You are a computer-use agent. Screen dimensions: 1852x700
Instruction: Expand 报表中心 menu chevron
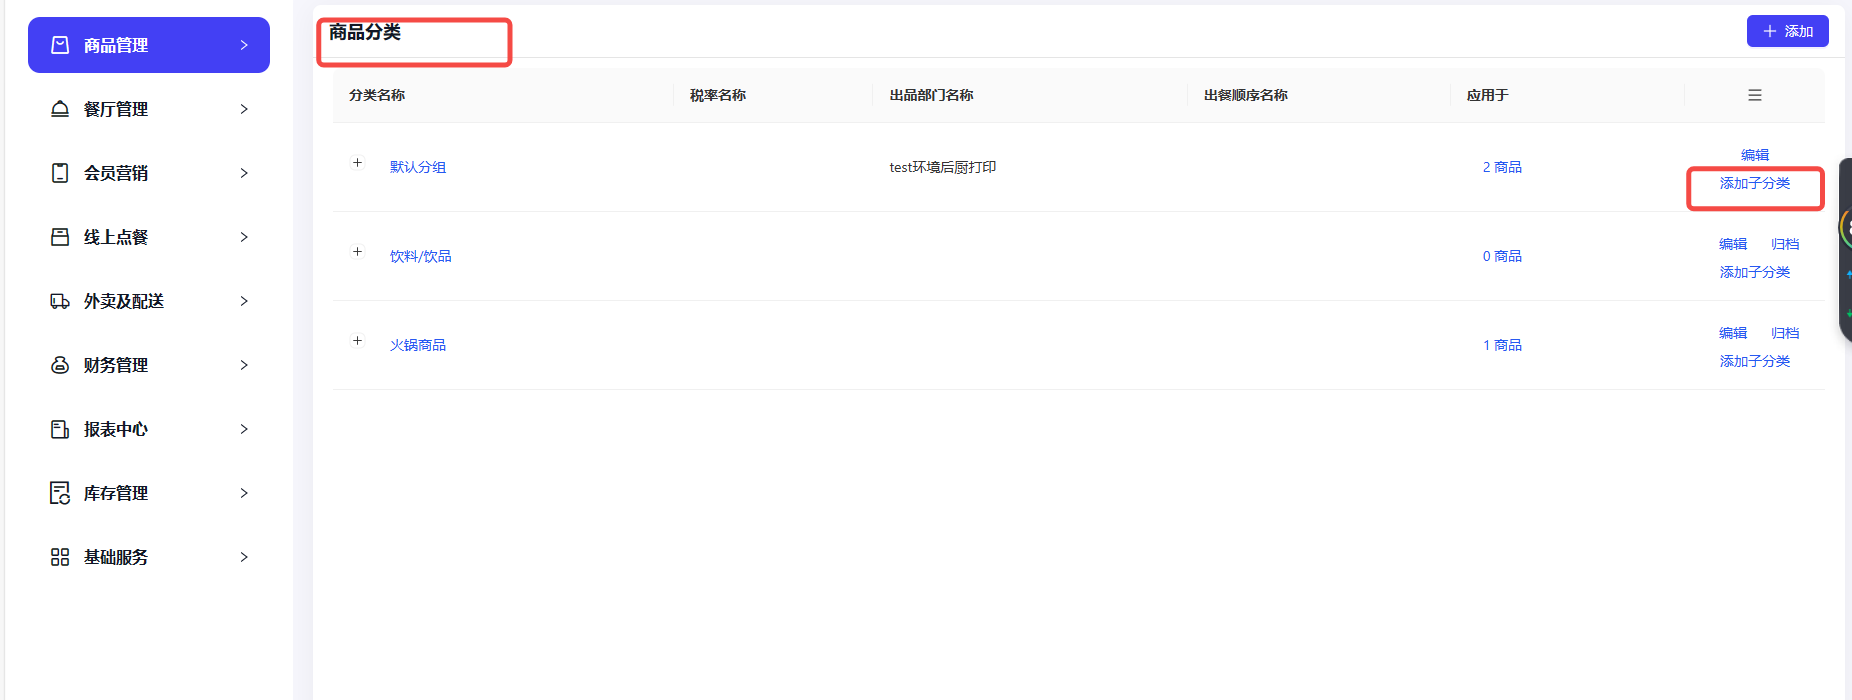(x=244, y=429)
